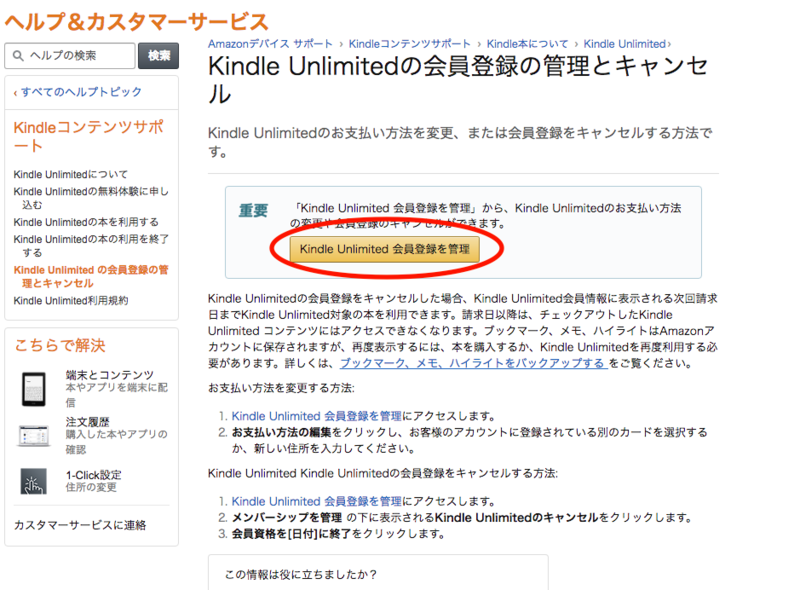Click Kindle本について breadcrumb
This screenshot has height=590, width=800.
pyautogui.click(x=527, y=44)
